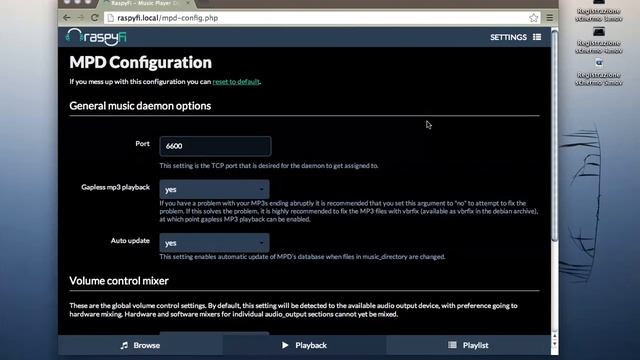Click the Port label

(x=142, y=144)
